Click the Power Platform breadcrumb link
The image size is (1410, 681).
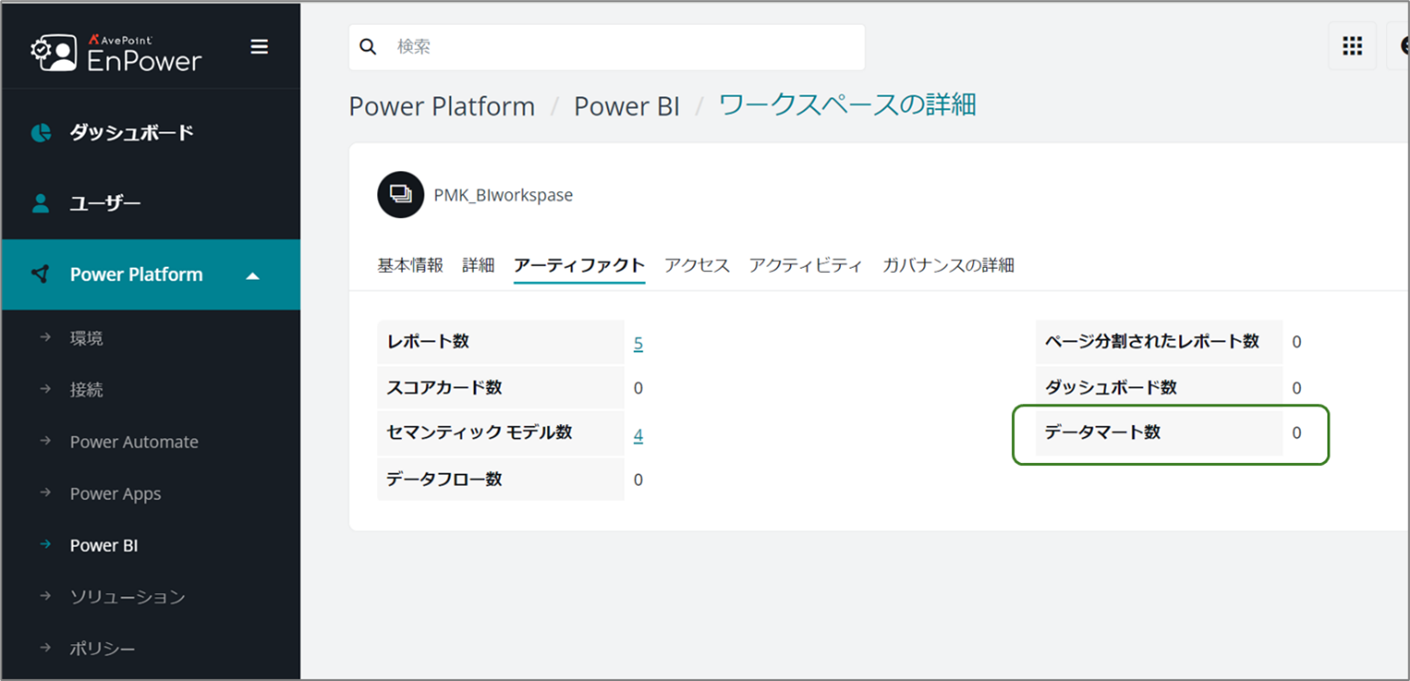(442, 106)
